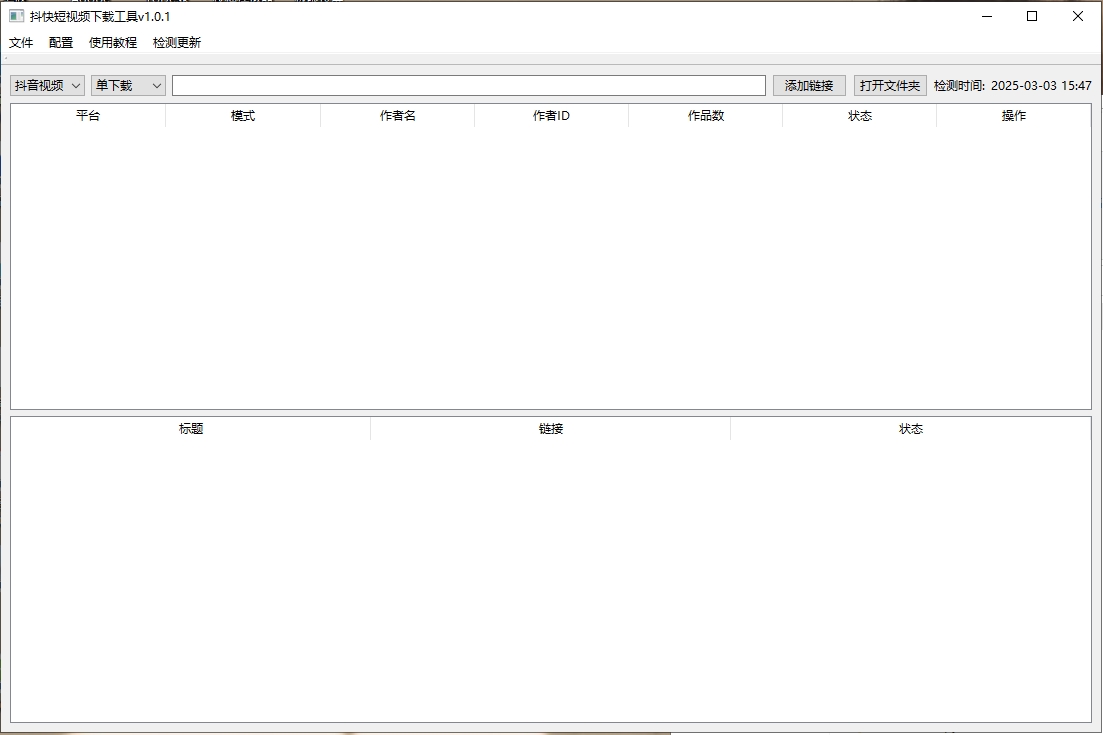Expand the 抖音视频 platform dropdown
The width and height of the screenshot is (1103, 735).
pyautogui.click(x=47, y=85)
